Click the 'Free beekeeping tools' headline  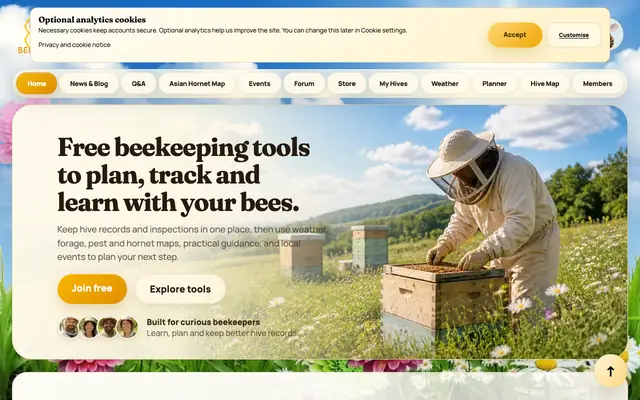pyautogui.click(x=184, y=175)
